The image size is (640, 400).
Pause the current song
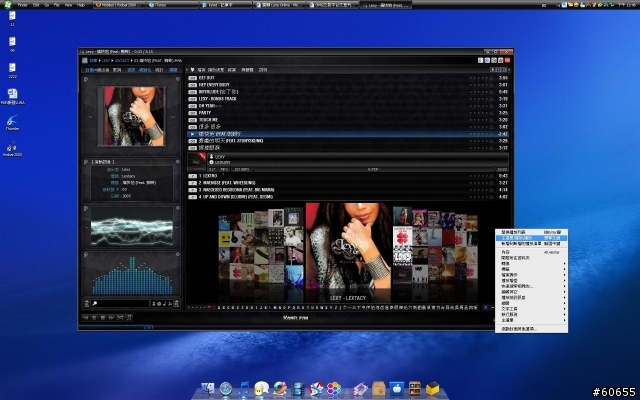(94, 317)
